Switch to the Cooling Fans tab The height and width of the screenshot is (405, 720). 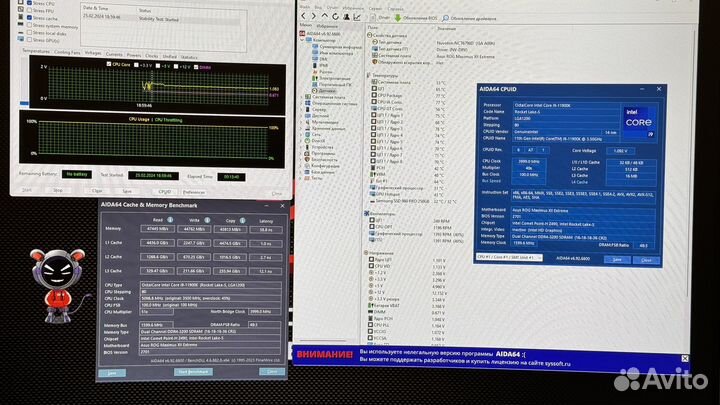pos(67,52)
